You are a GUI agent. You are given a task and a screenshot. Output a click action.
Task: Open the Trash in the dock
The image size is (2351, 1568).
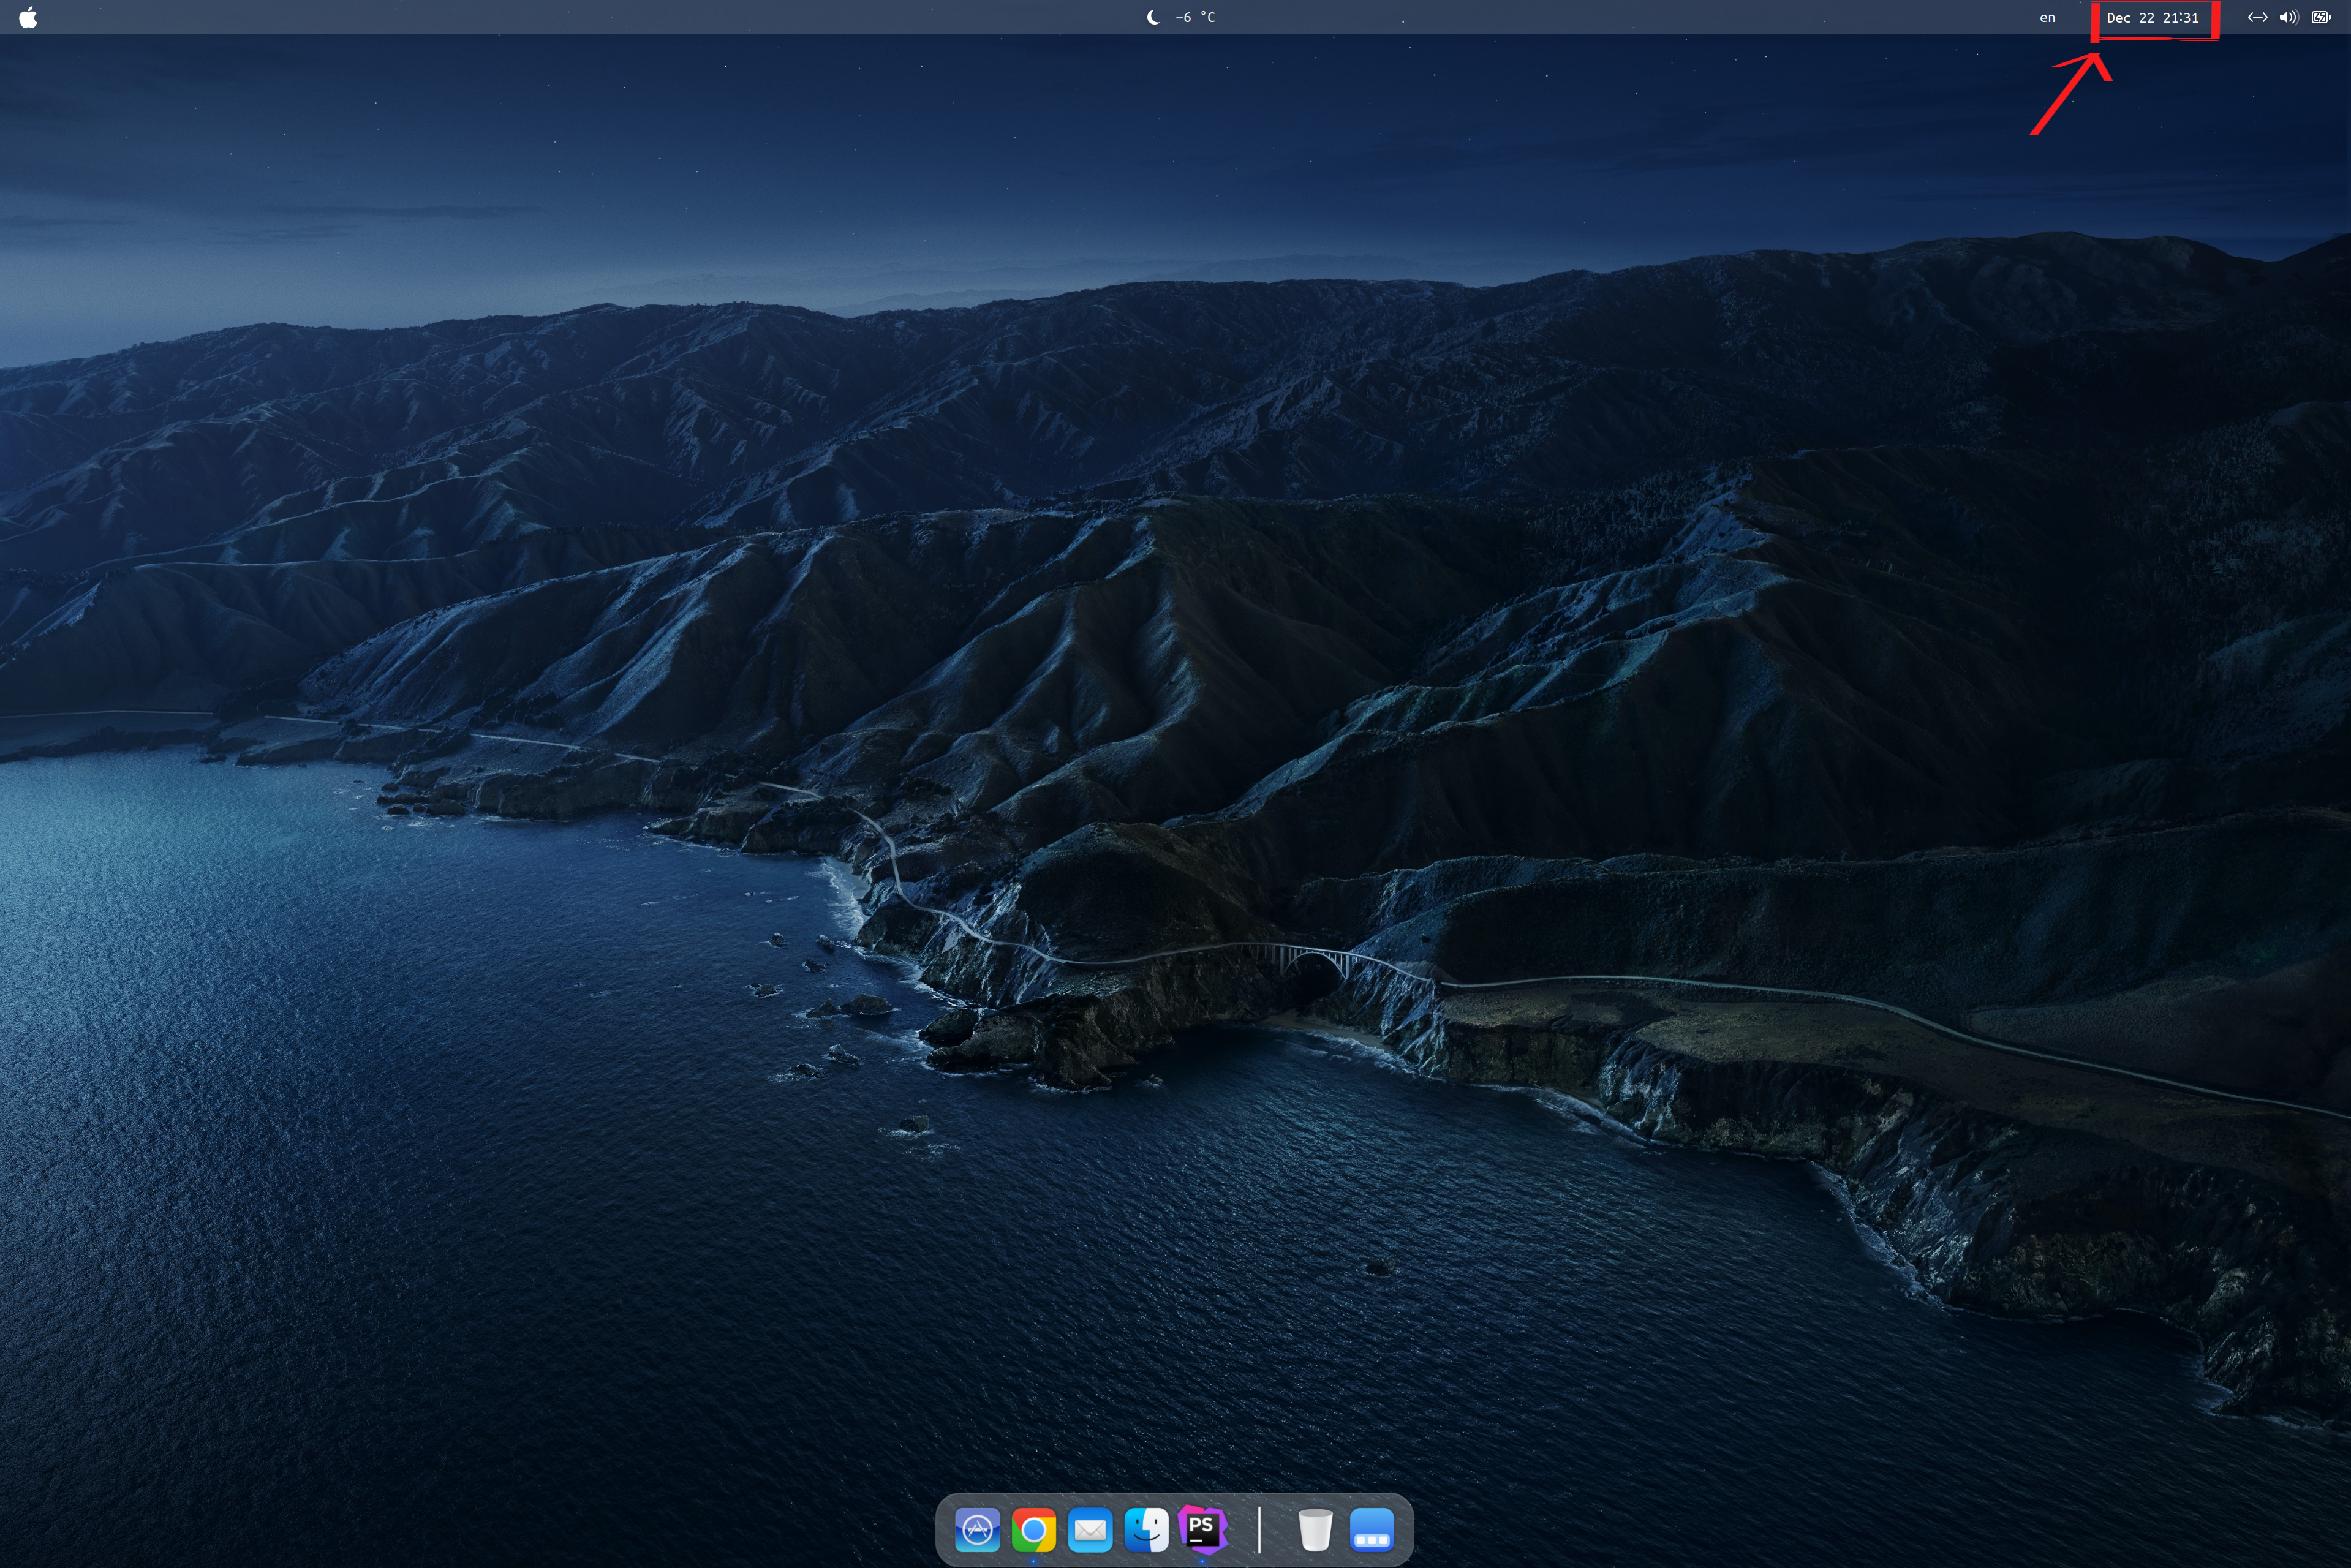coord(1315,1529)
